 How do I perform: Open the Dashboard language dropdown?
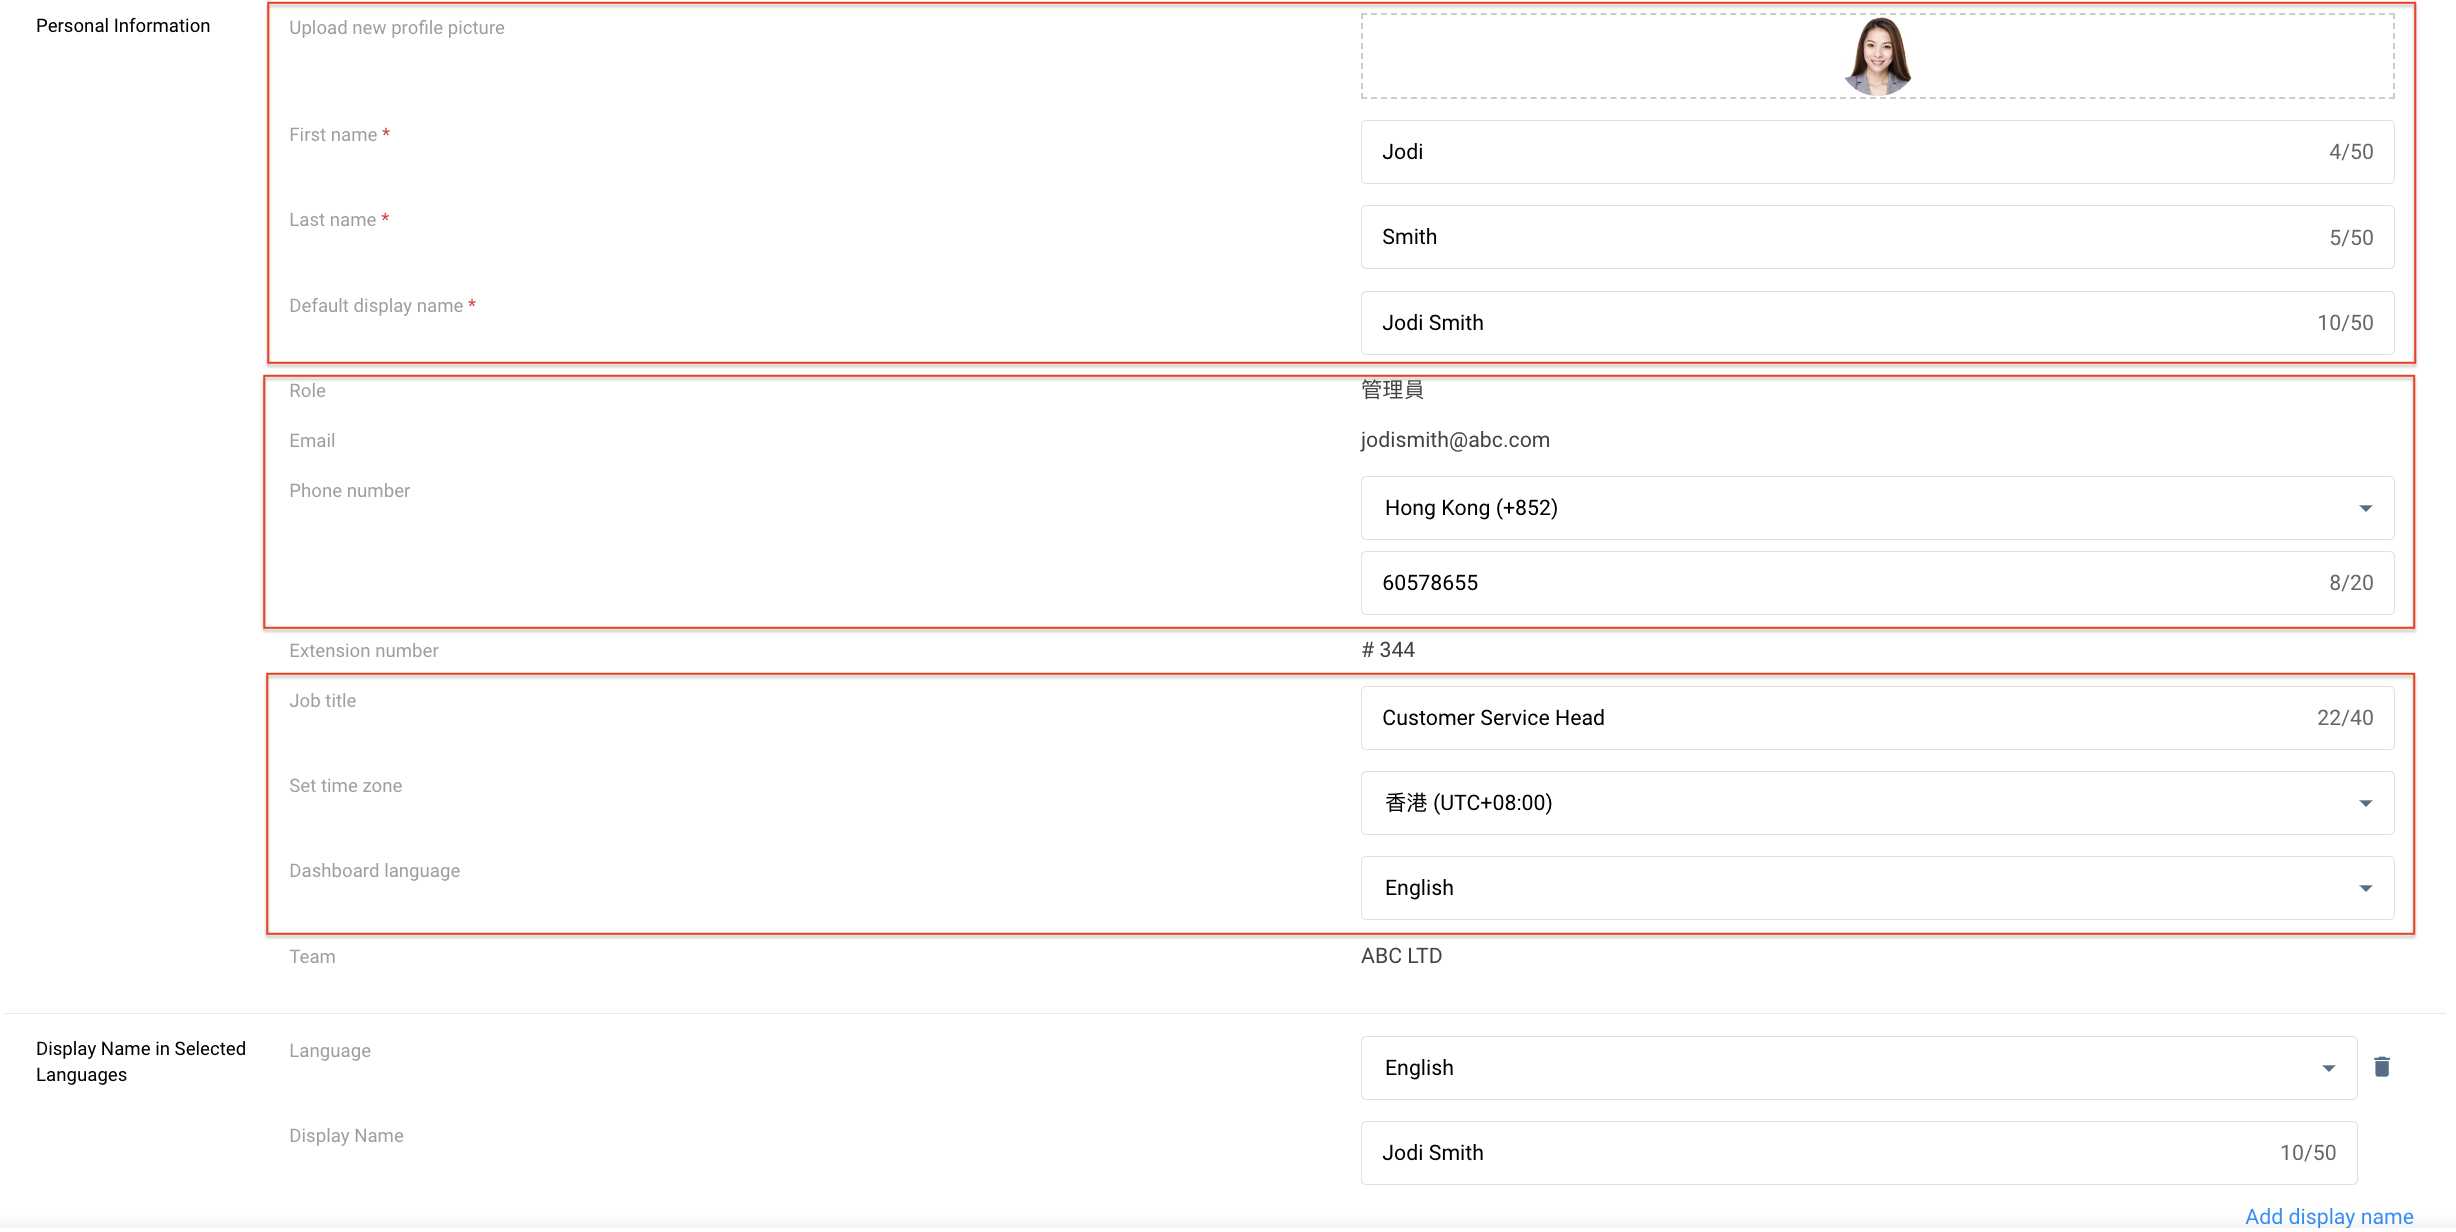pyautogui.click(x=1877, y=888)
